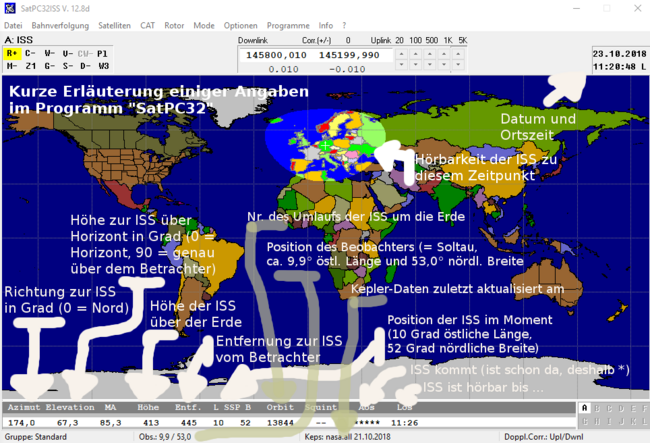This screenshot has height=443, width=650.
Task: Click the Höhe value 413
Action: point(151,423)
